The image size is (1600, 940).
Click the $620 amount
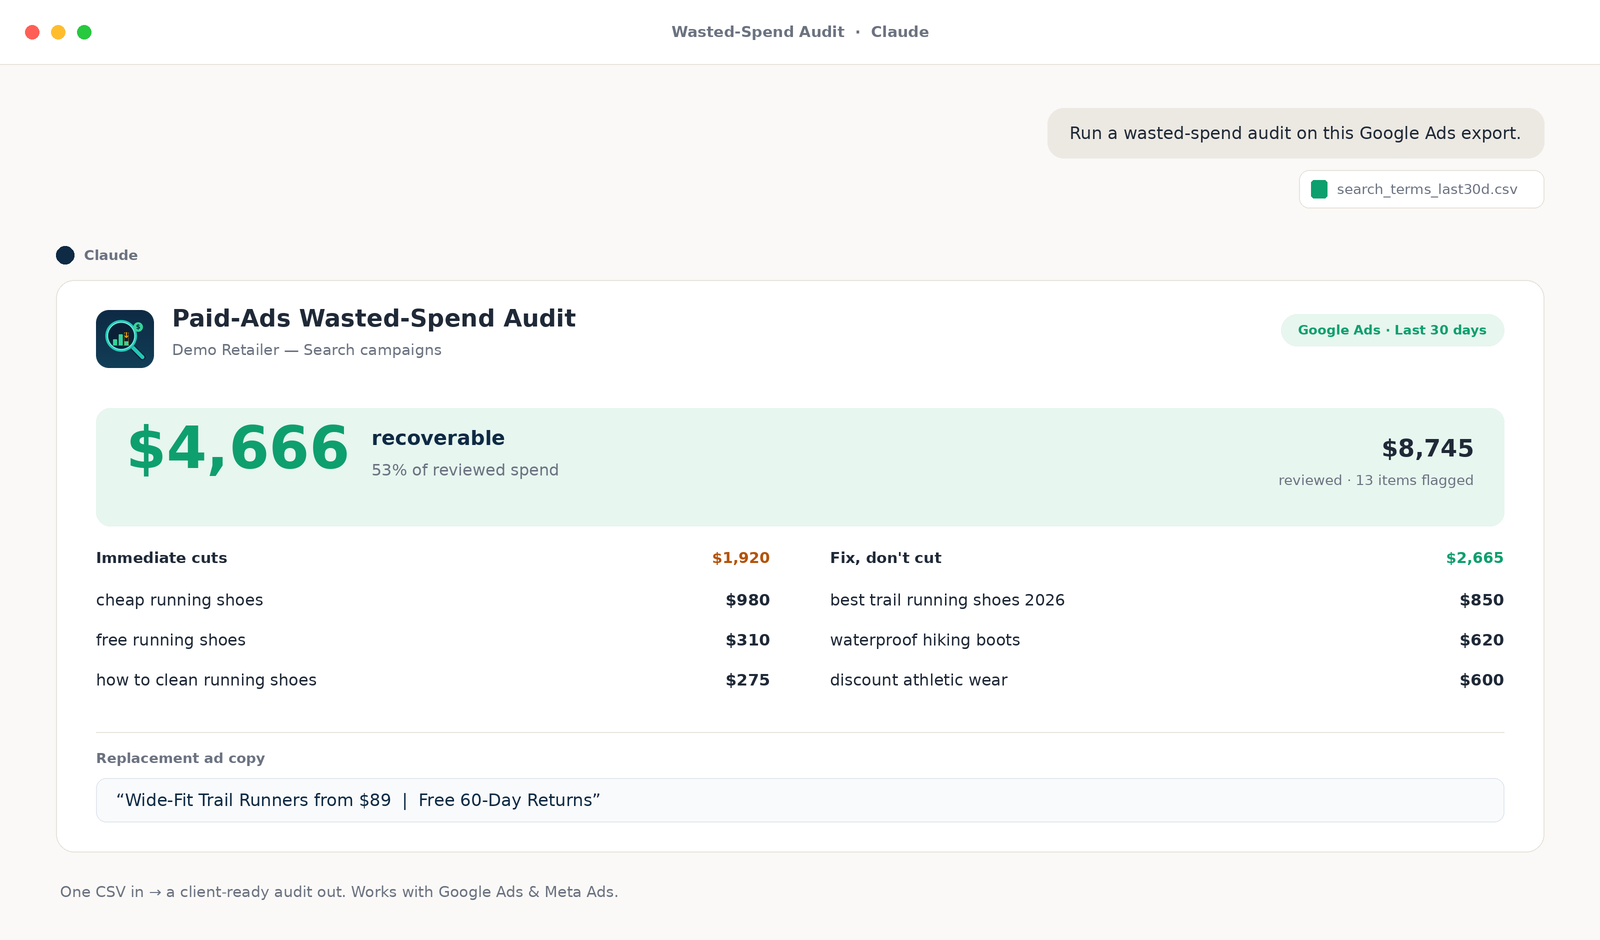pyautogui.click(x=1481, y=640)
